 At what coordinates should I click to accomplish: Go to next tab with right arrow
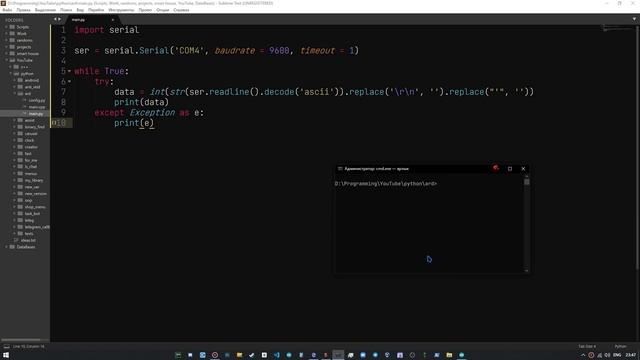pyautogui.click(x=60, y=19)
